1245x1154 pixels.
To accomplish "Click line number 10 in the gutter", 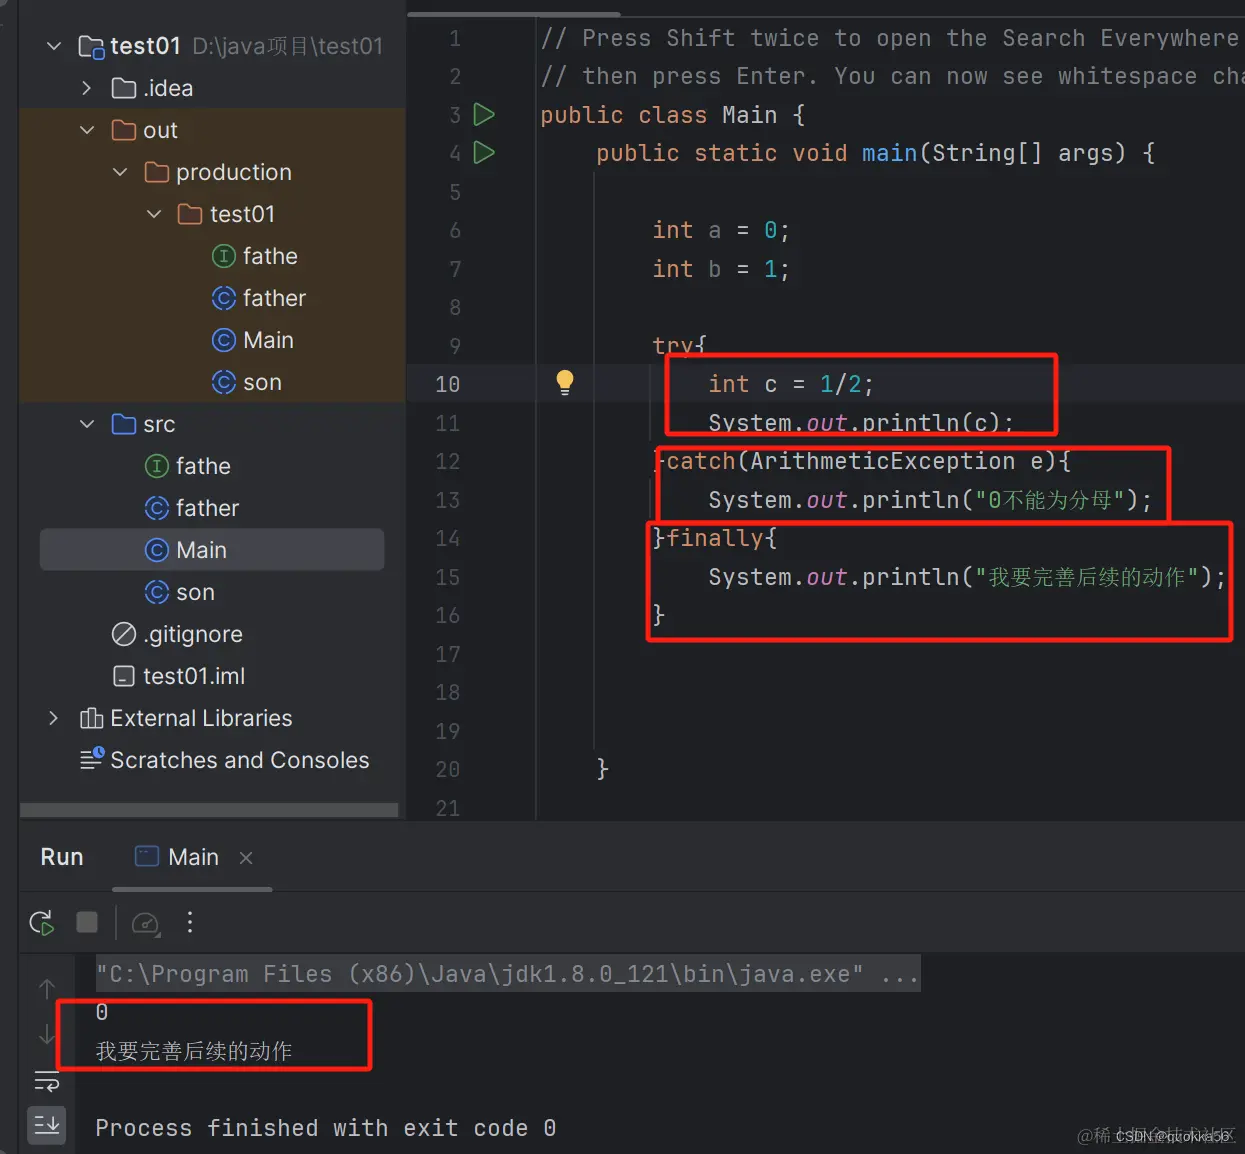I will tap(448, 384).
